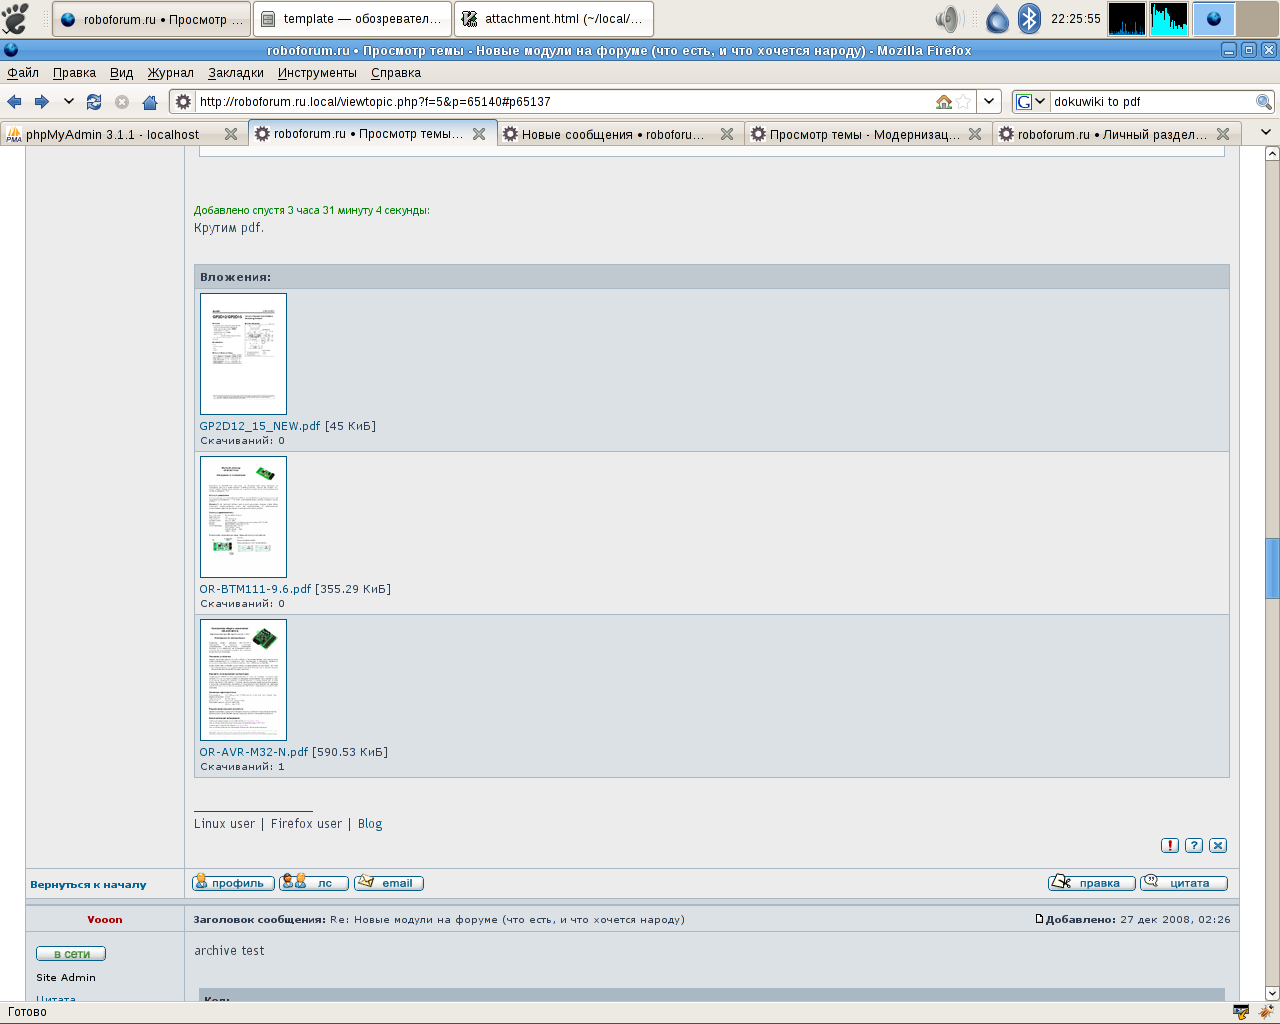Click the volume speaker in system panel
The width and height of the screenshot is (1280, 1024).
[x=946, y=19]
